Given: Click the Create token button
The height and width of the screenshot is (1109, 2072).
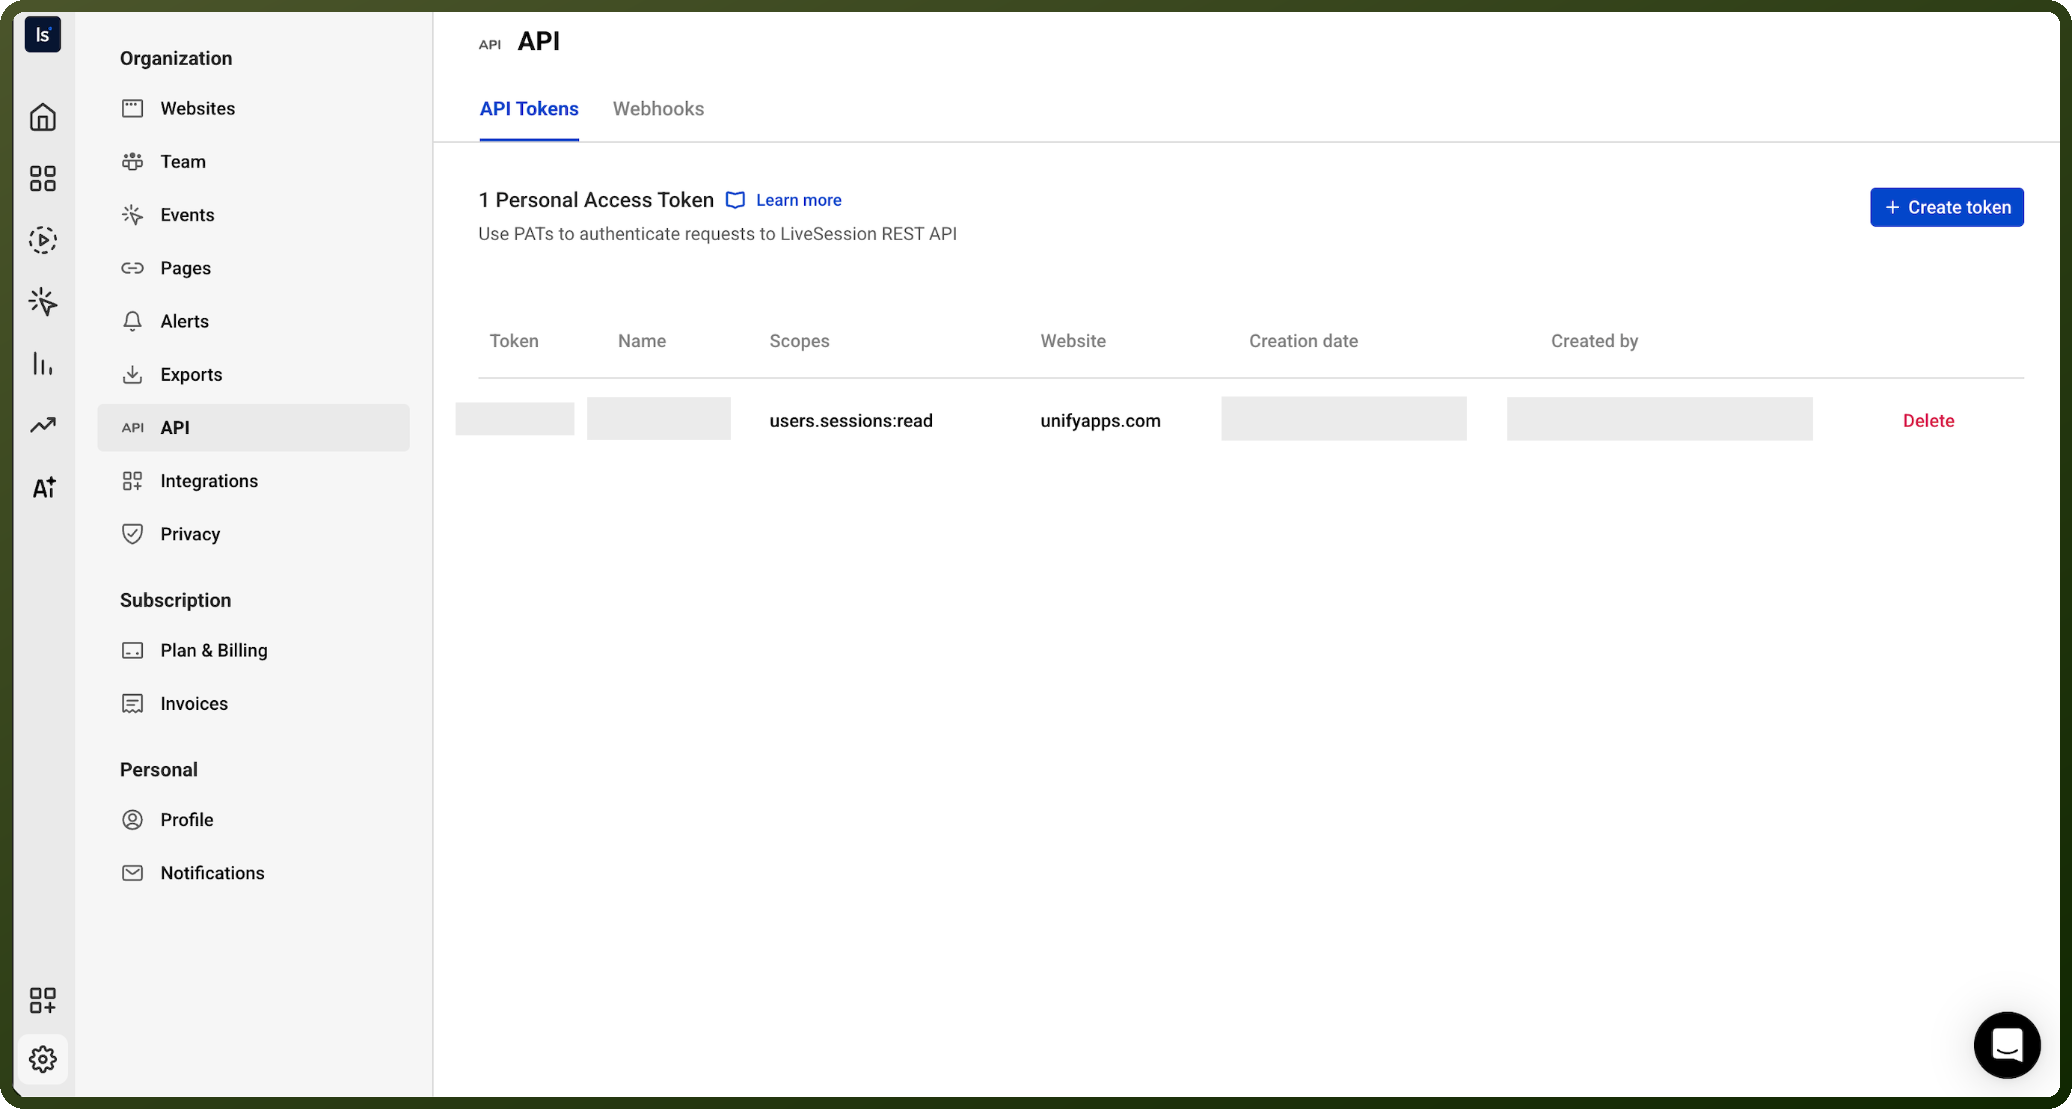Looking at the screenshot, I should click(1946, 207).
